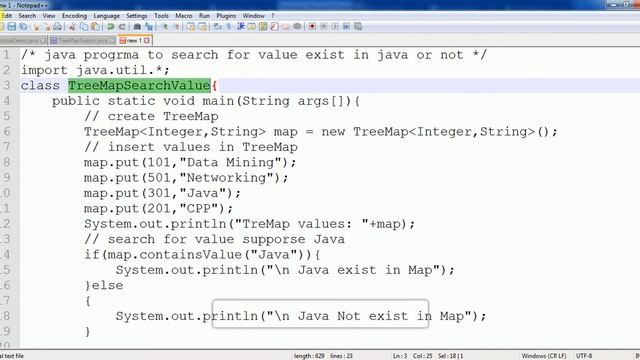Screen dimensions: 640x360
Task: Click the Print toolbar icon
Action: coord(58,27)
